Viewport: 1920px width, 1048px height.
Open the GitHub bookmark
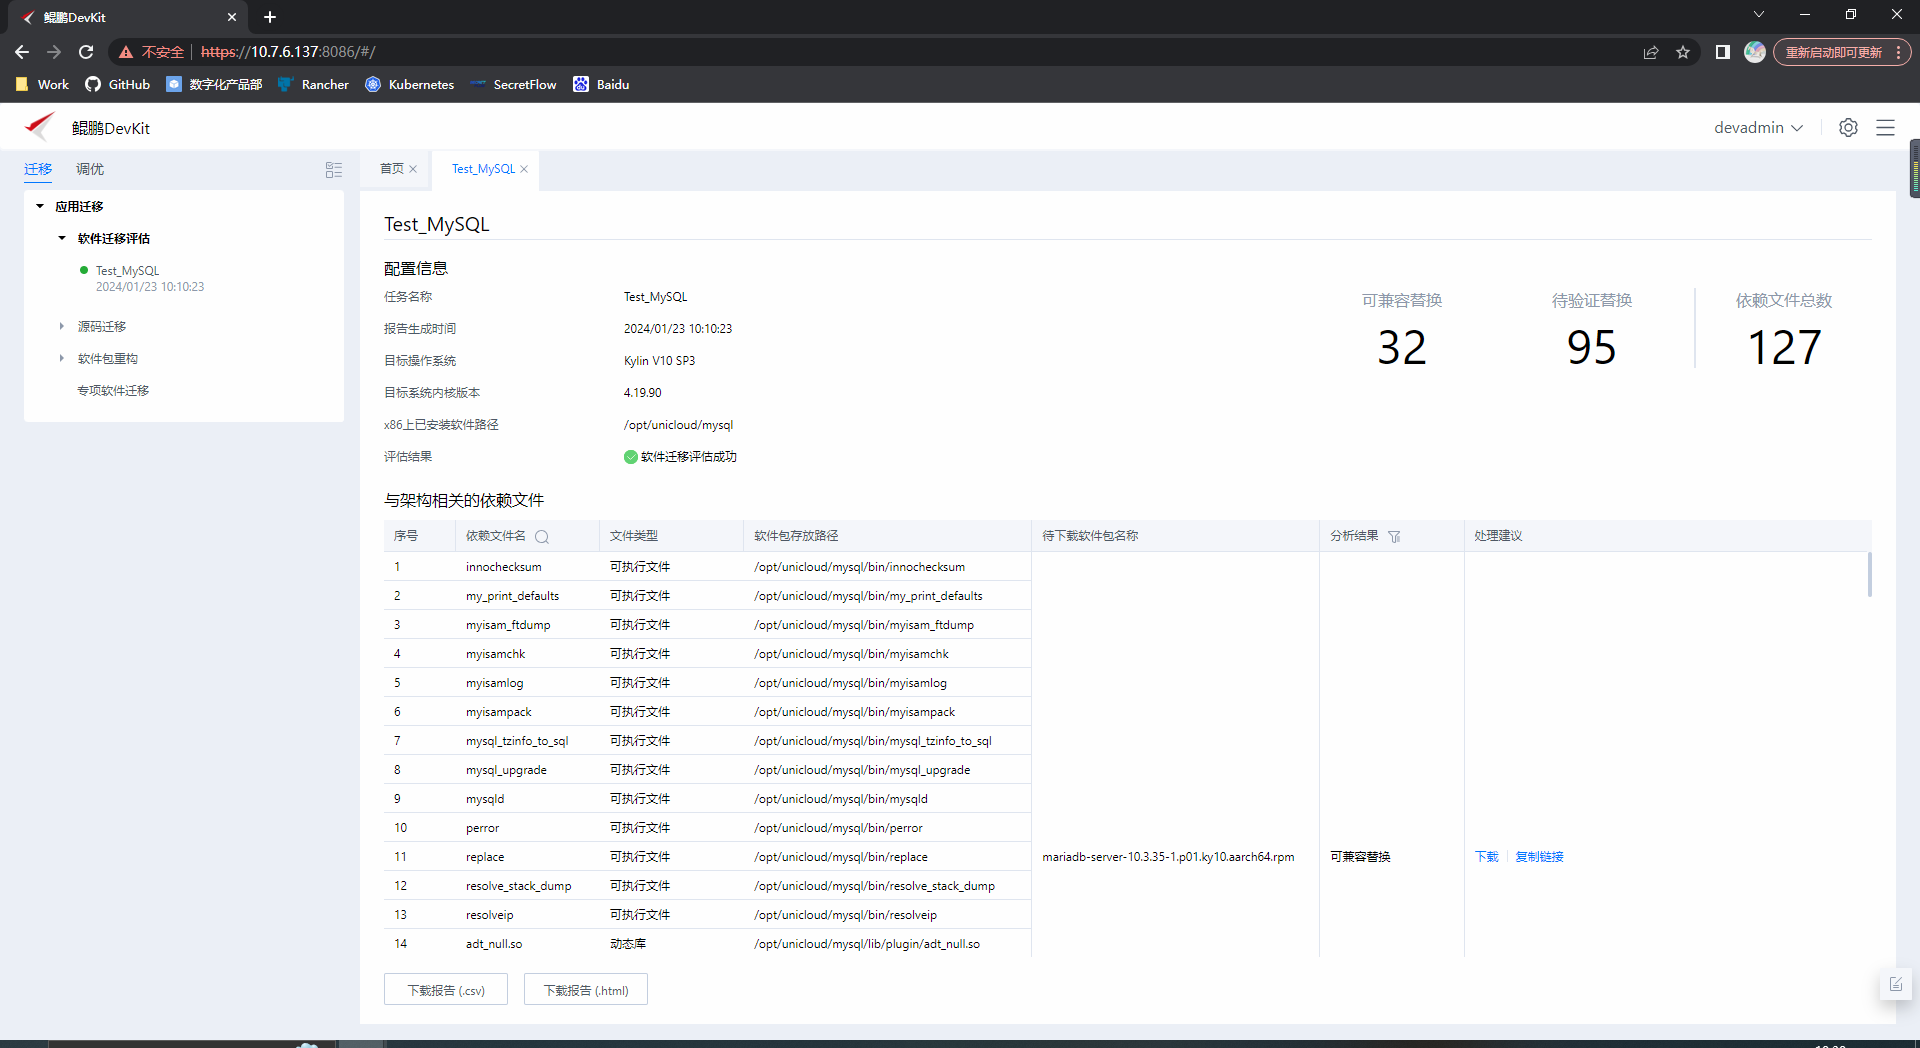tap(118, 85)
